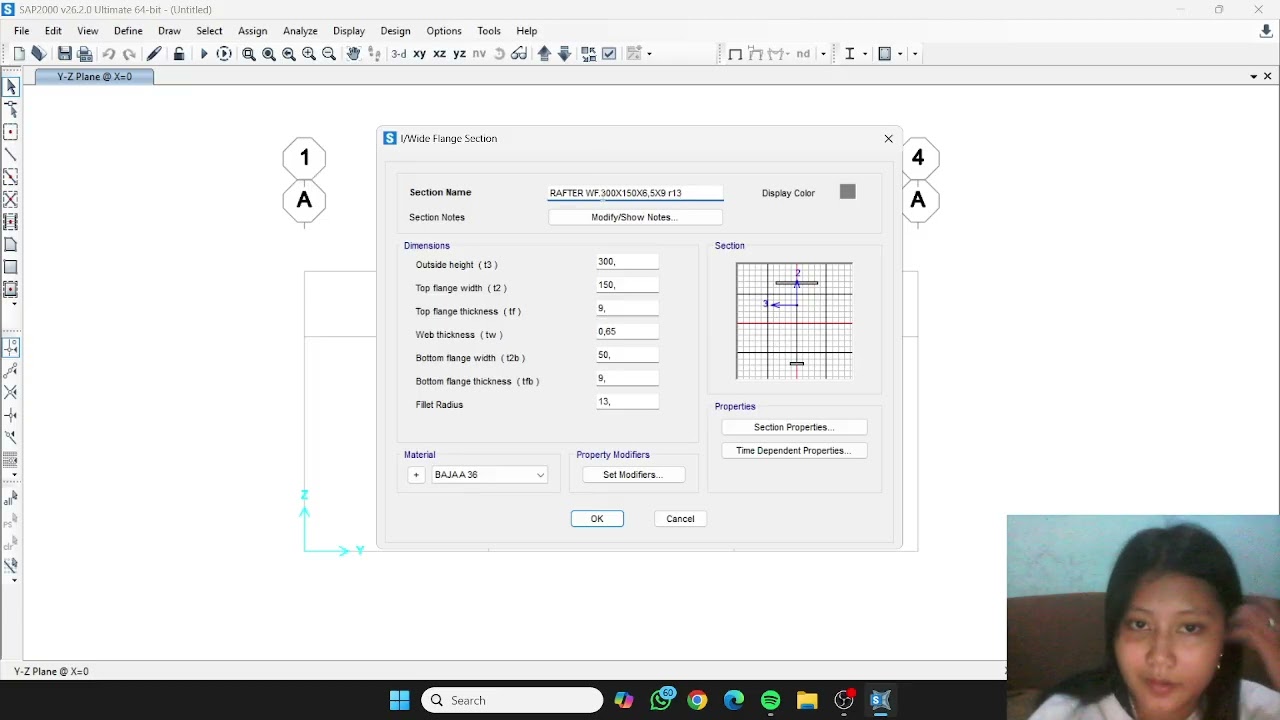The width and height of the screenshot is (1280, 720).
Task: Select the pointer Select Object tool
Action: tap(11, 88)
